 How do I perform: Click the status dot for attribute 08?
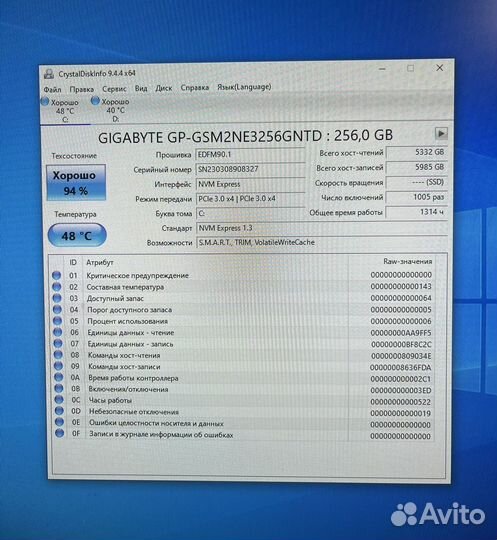pyautogui.click(x=58, y=354)
